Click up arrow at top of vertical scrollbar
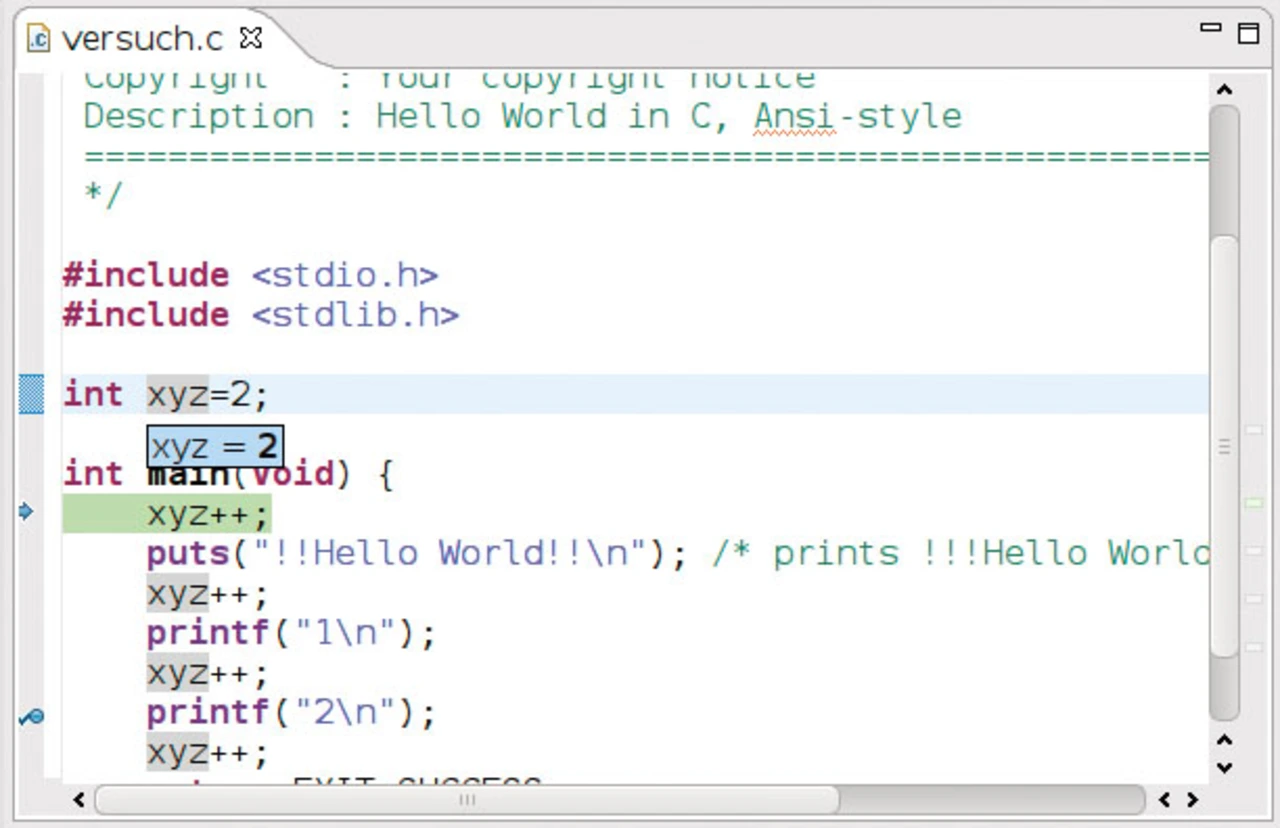 [1224, 90]
